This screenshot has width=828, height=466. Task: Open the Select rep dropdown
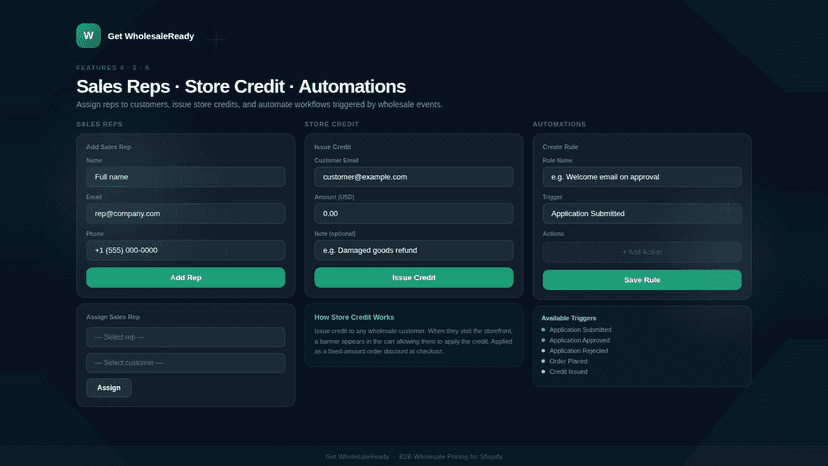coord(185,337)
